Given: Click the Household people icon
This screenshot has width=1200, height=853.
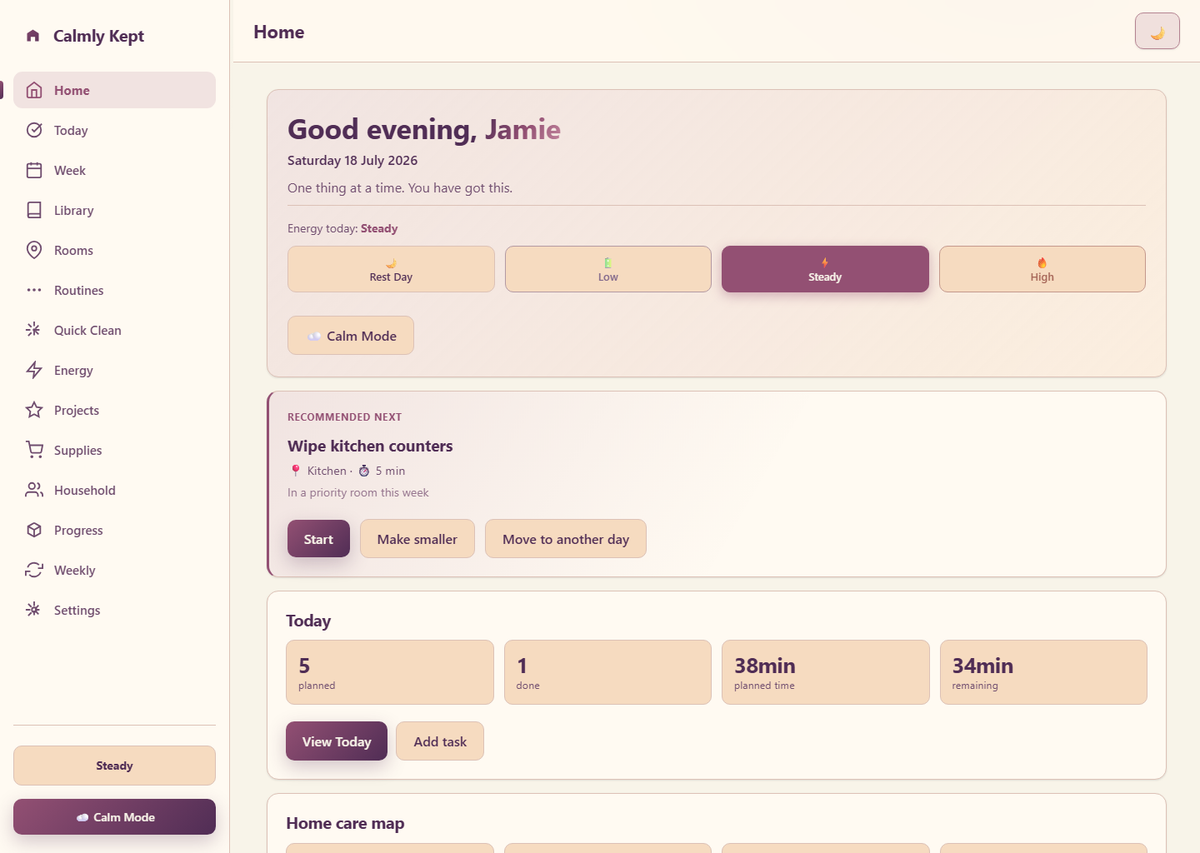Looking at the screenshot, I should point(34,490).
